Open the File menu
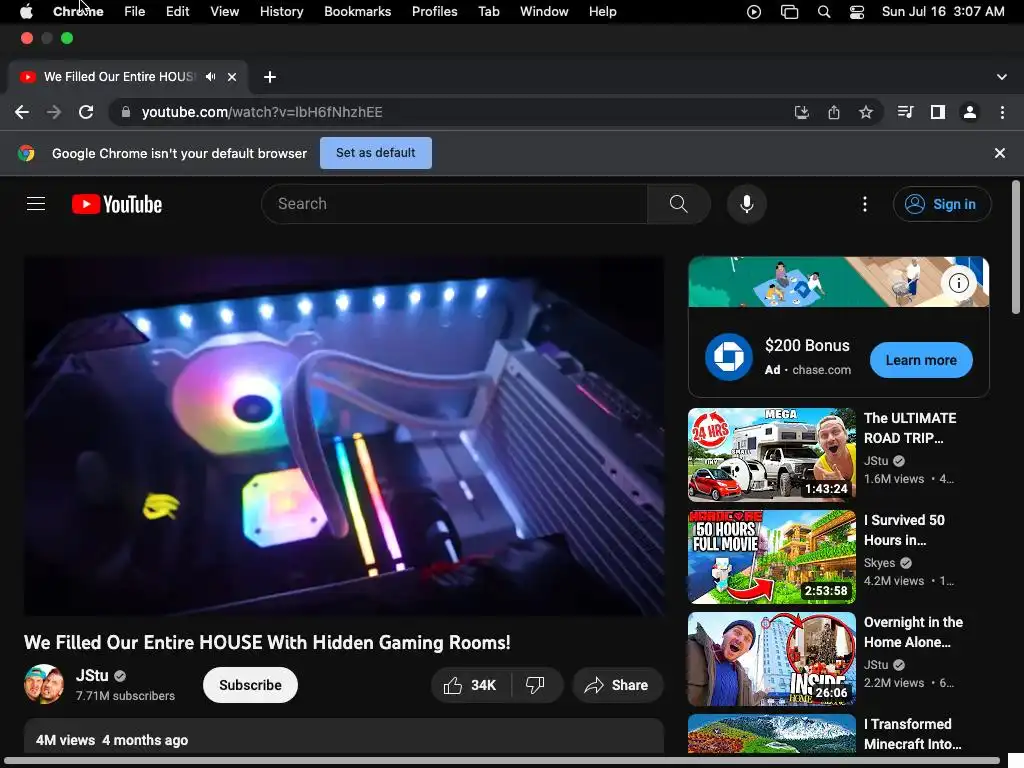The image size is (1024, 768). 135,11
